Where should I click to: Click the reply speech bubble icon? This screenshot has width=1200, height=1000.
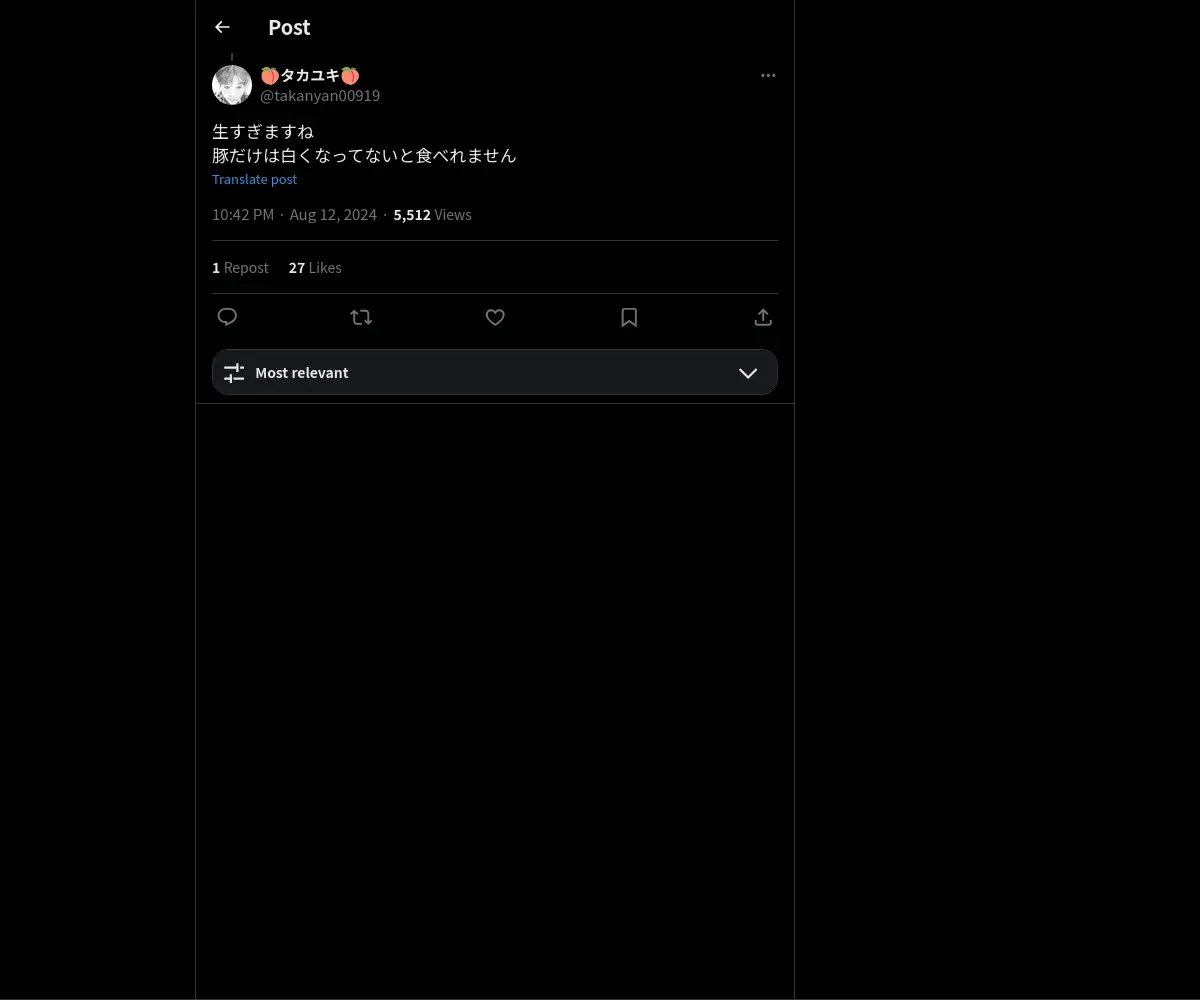(x=227, y=317)
